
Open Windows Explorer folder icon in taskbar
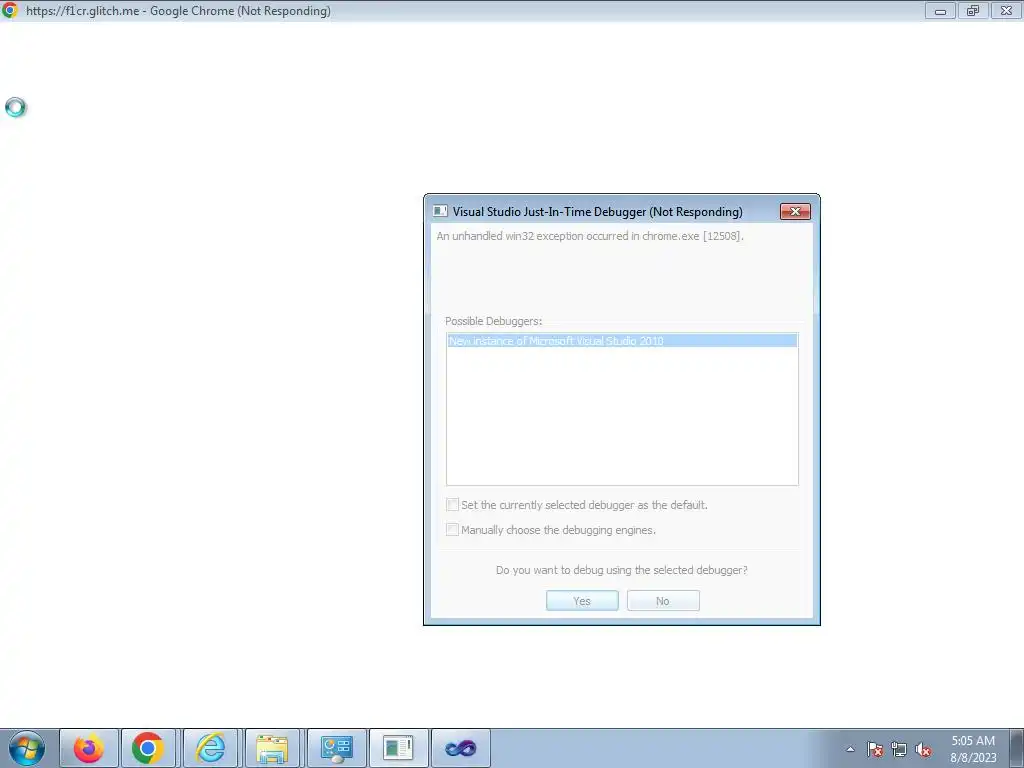point(272,748)
